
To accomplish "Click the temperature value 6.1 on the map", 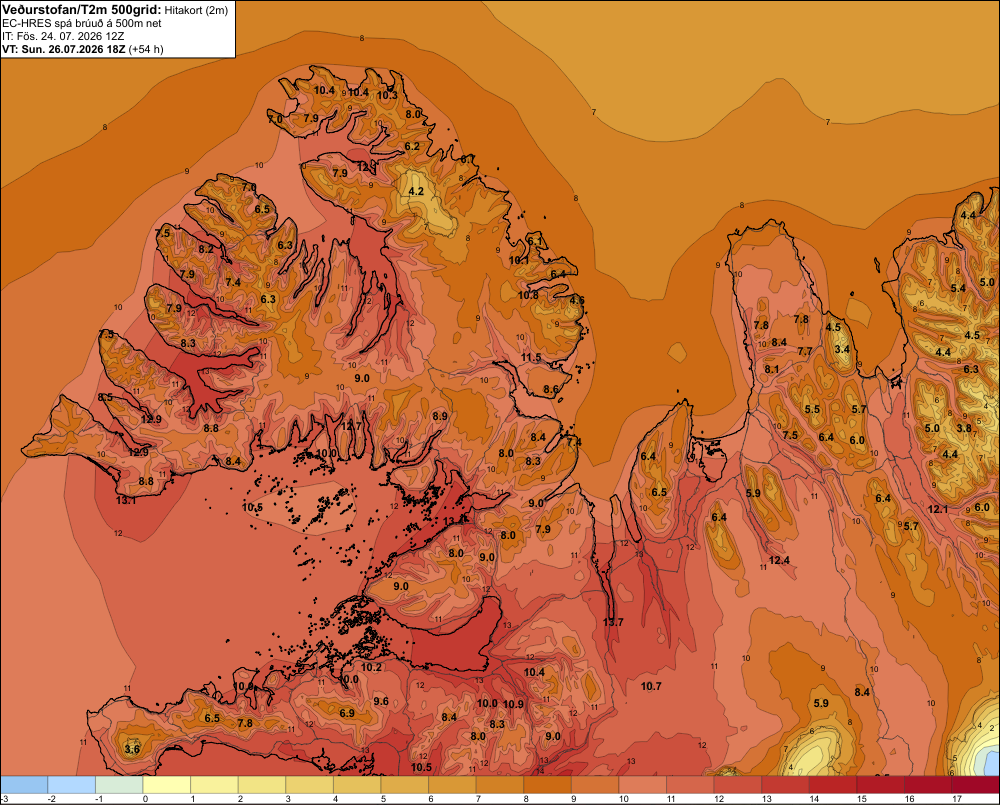I will pos(534,241).
